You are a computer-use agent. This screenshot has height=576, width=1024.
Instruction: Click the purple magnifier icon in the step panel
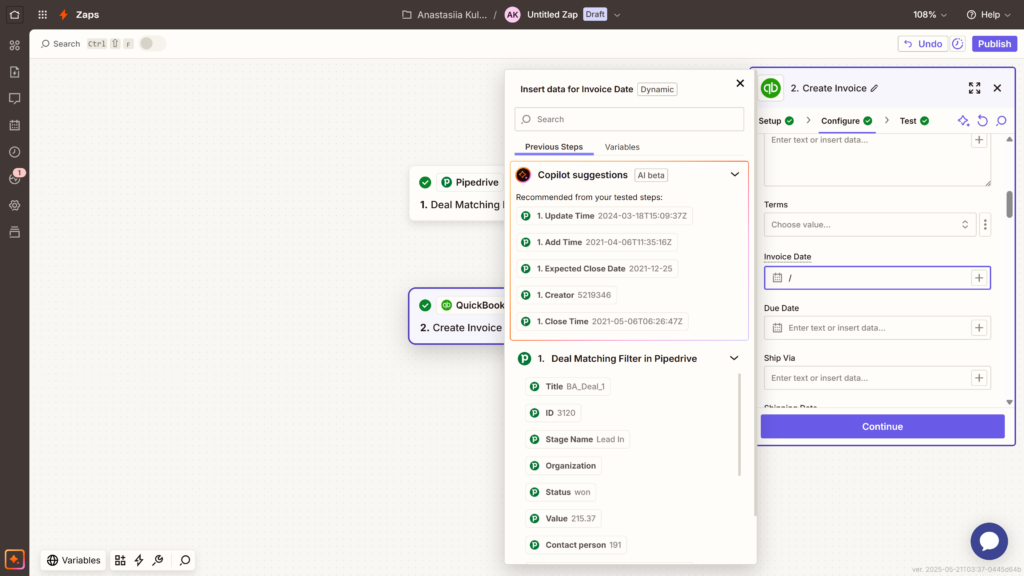[1001, 121]
